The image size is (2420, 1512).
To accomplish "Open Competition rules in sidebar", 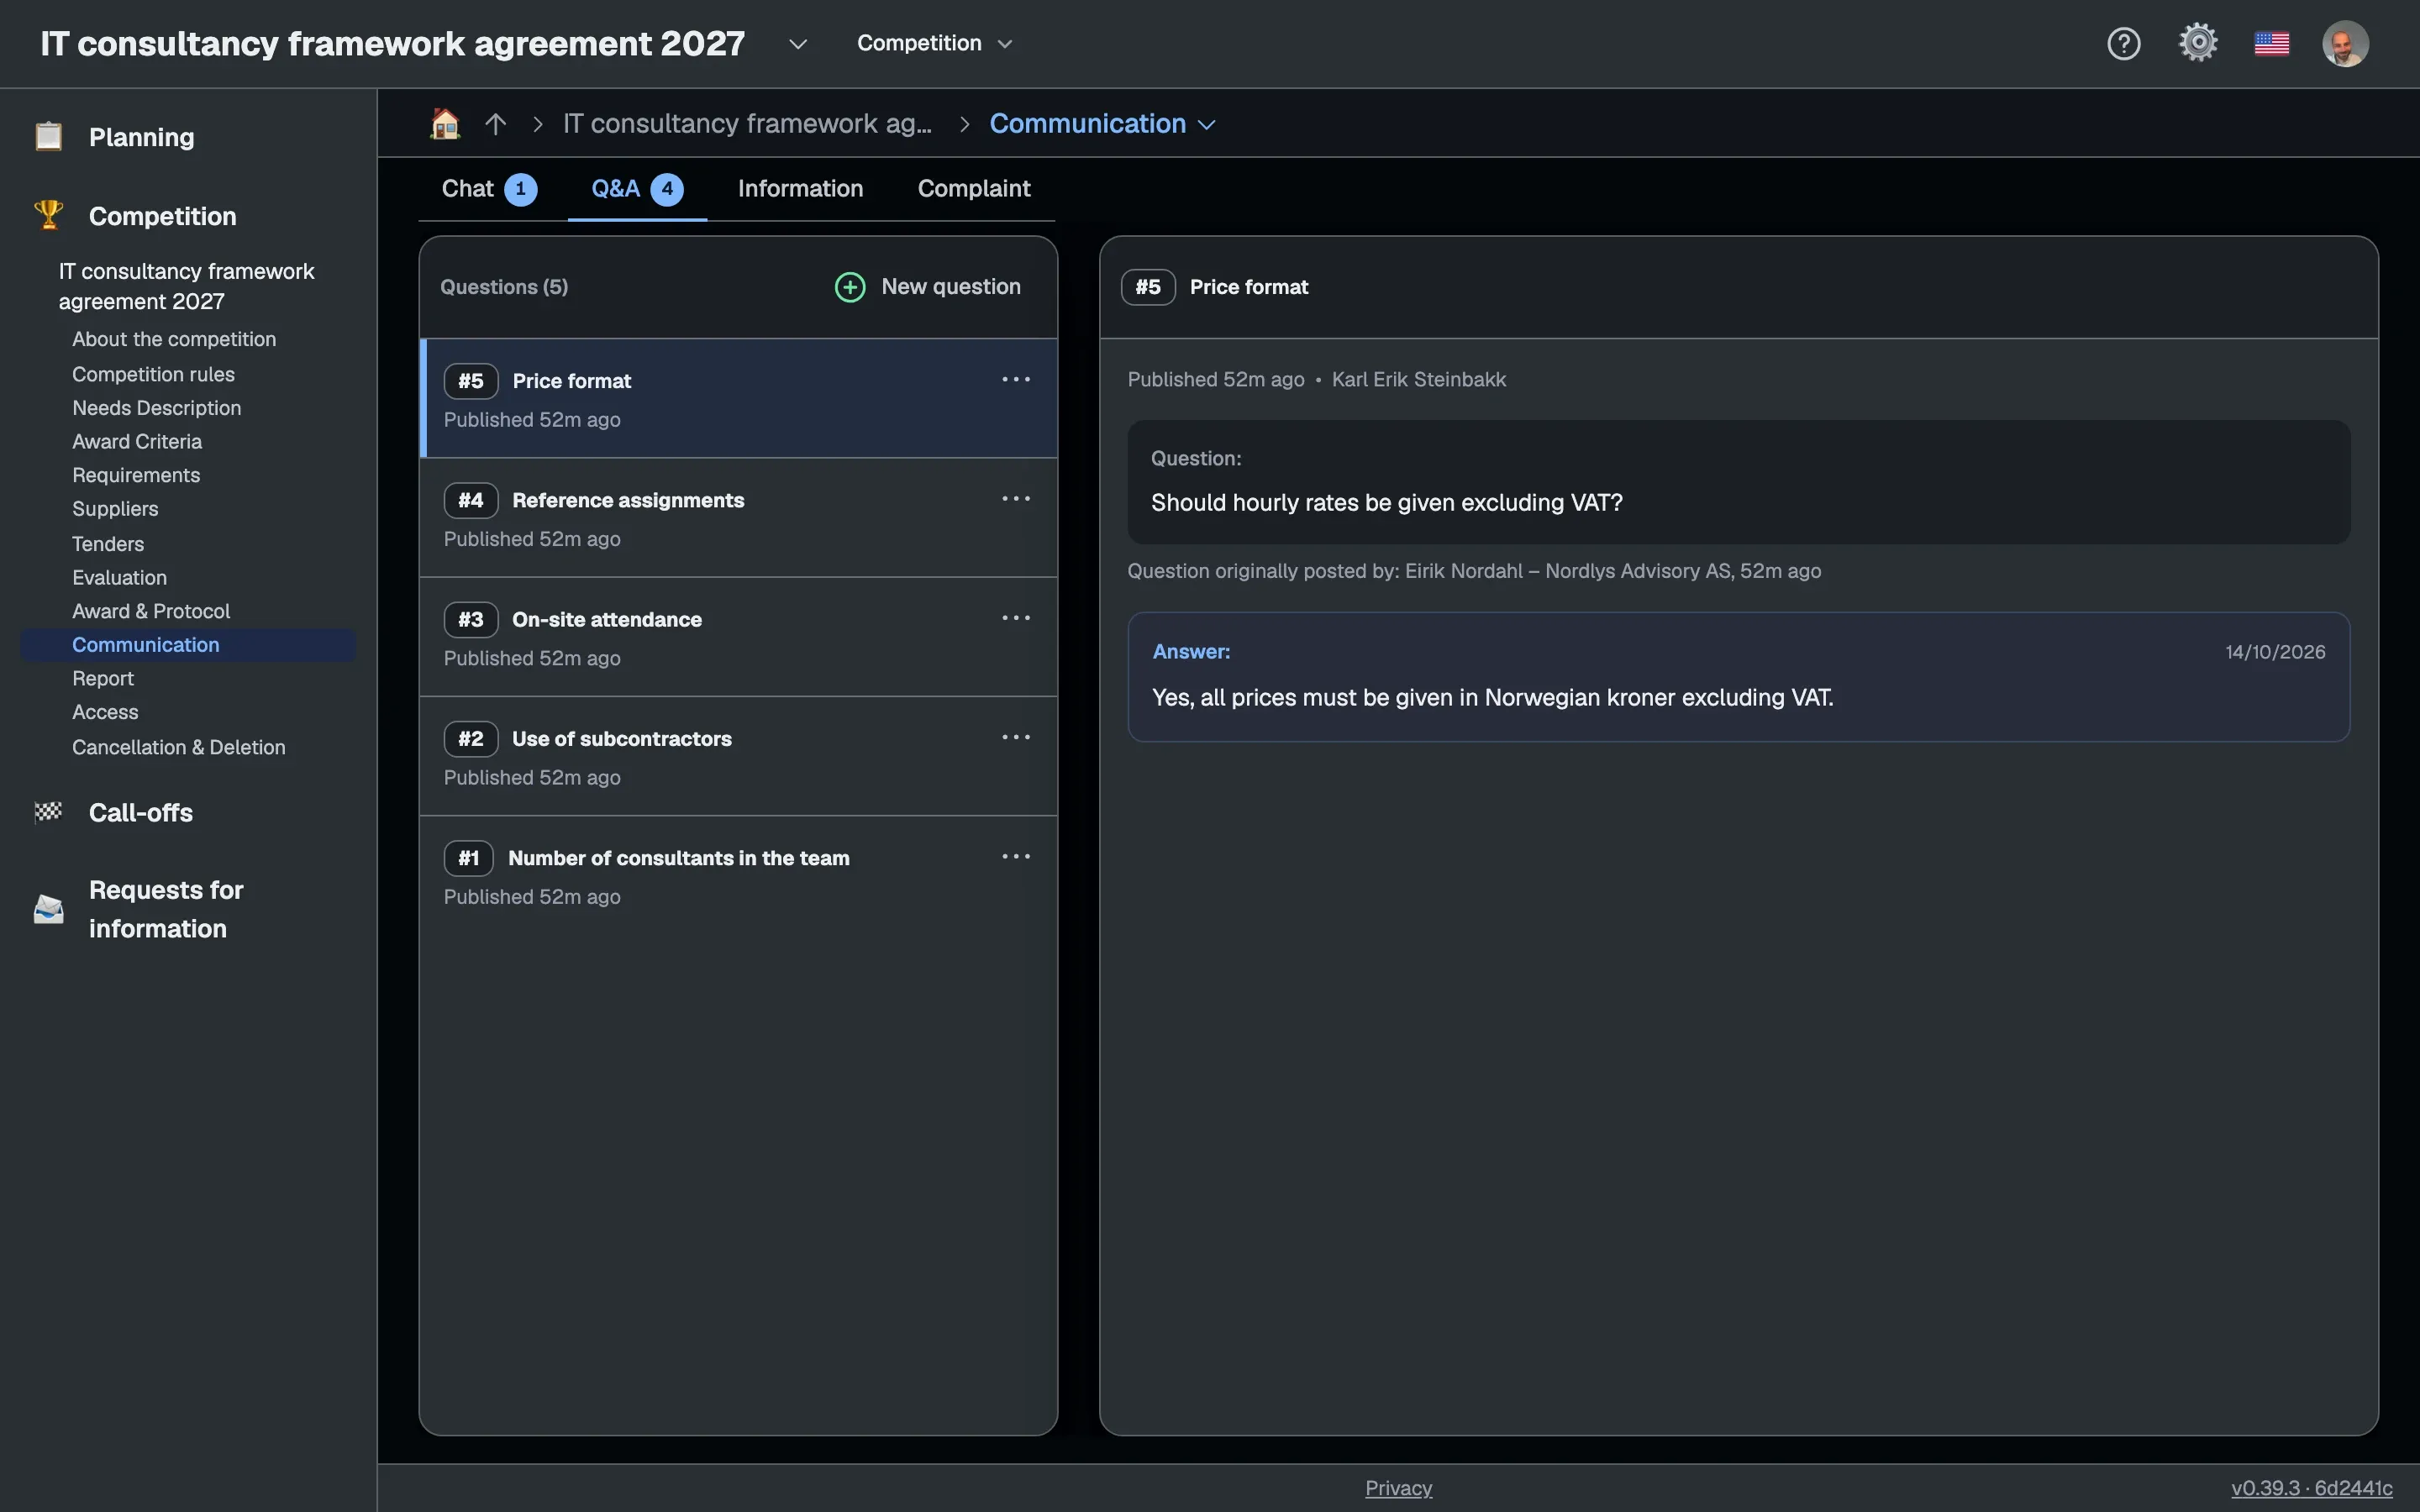I will [x=153, y=374].
